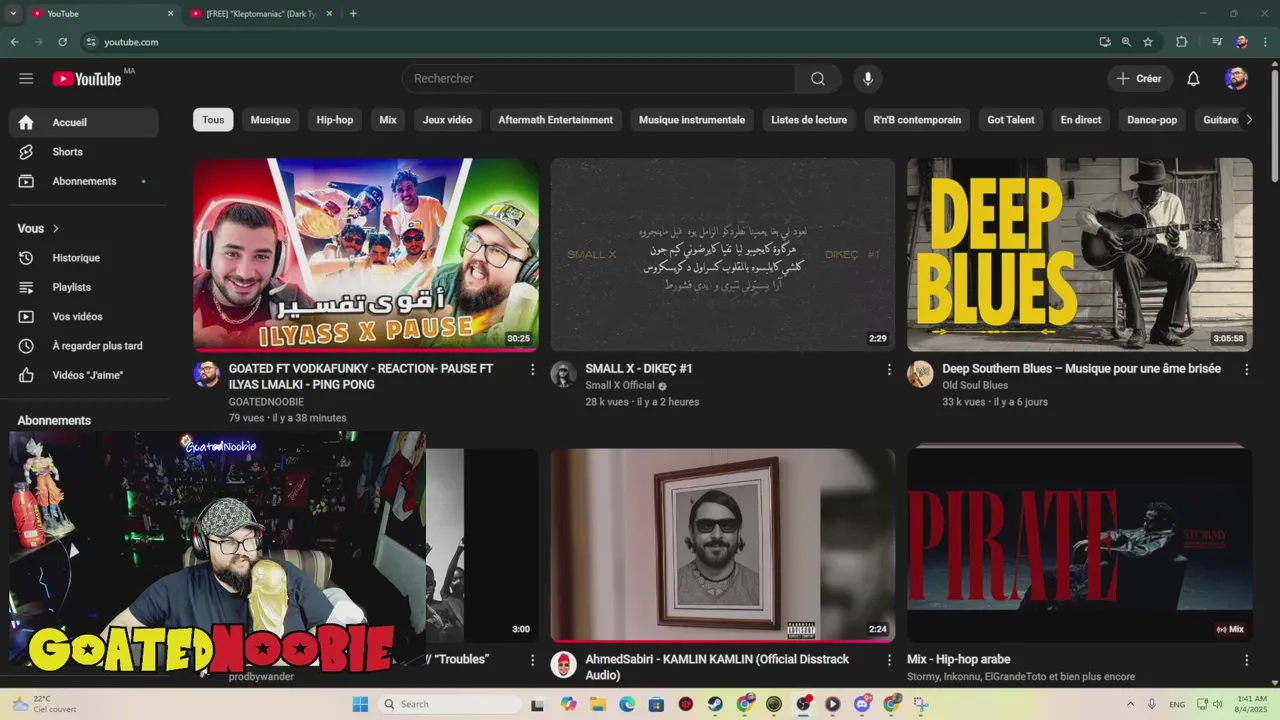The height and width of the screenshot is (720, 1280).
Task: Open site information icon beside youtube.com
Action: [x=91, y=42]
